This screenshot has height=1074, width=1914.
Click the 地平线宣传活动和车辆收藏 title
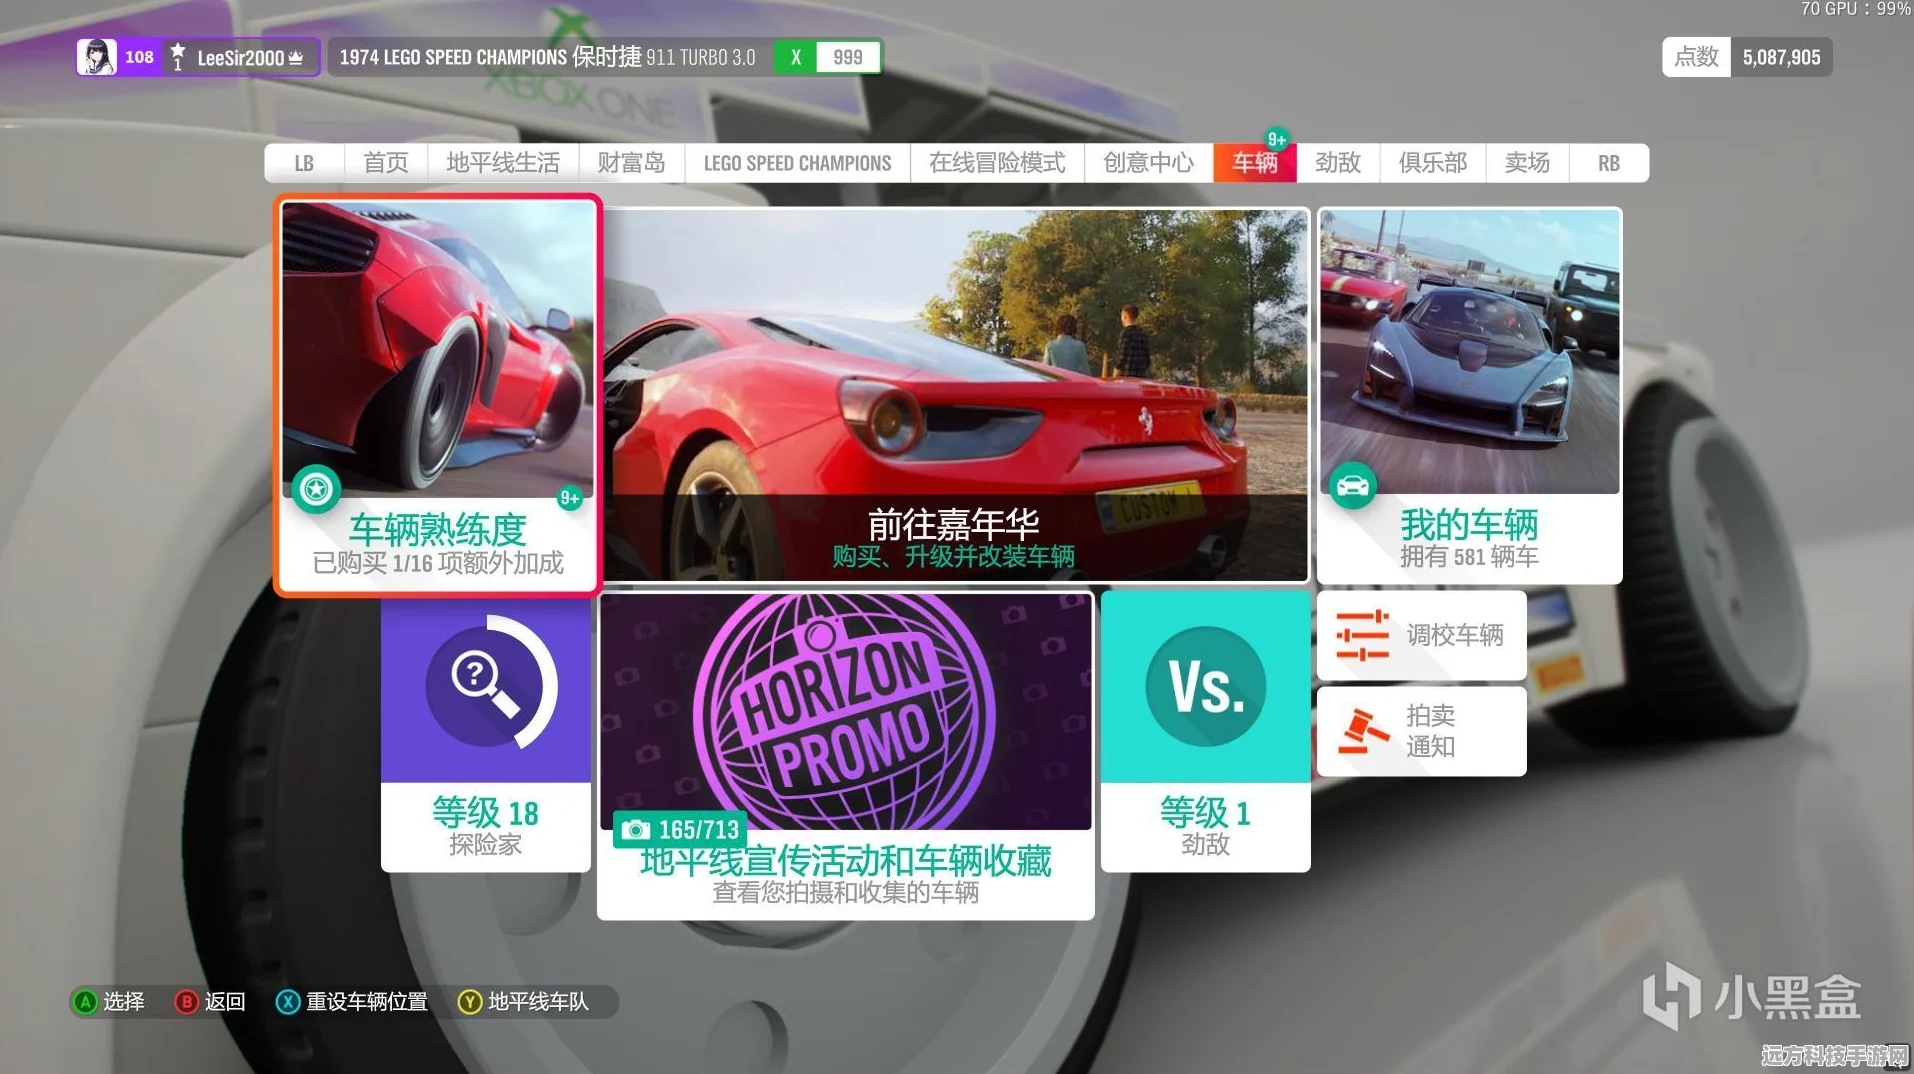845,860
